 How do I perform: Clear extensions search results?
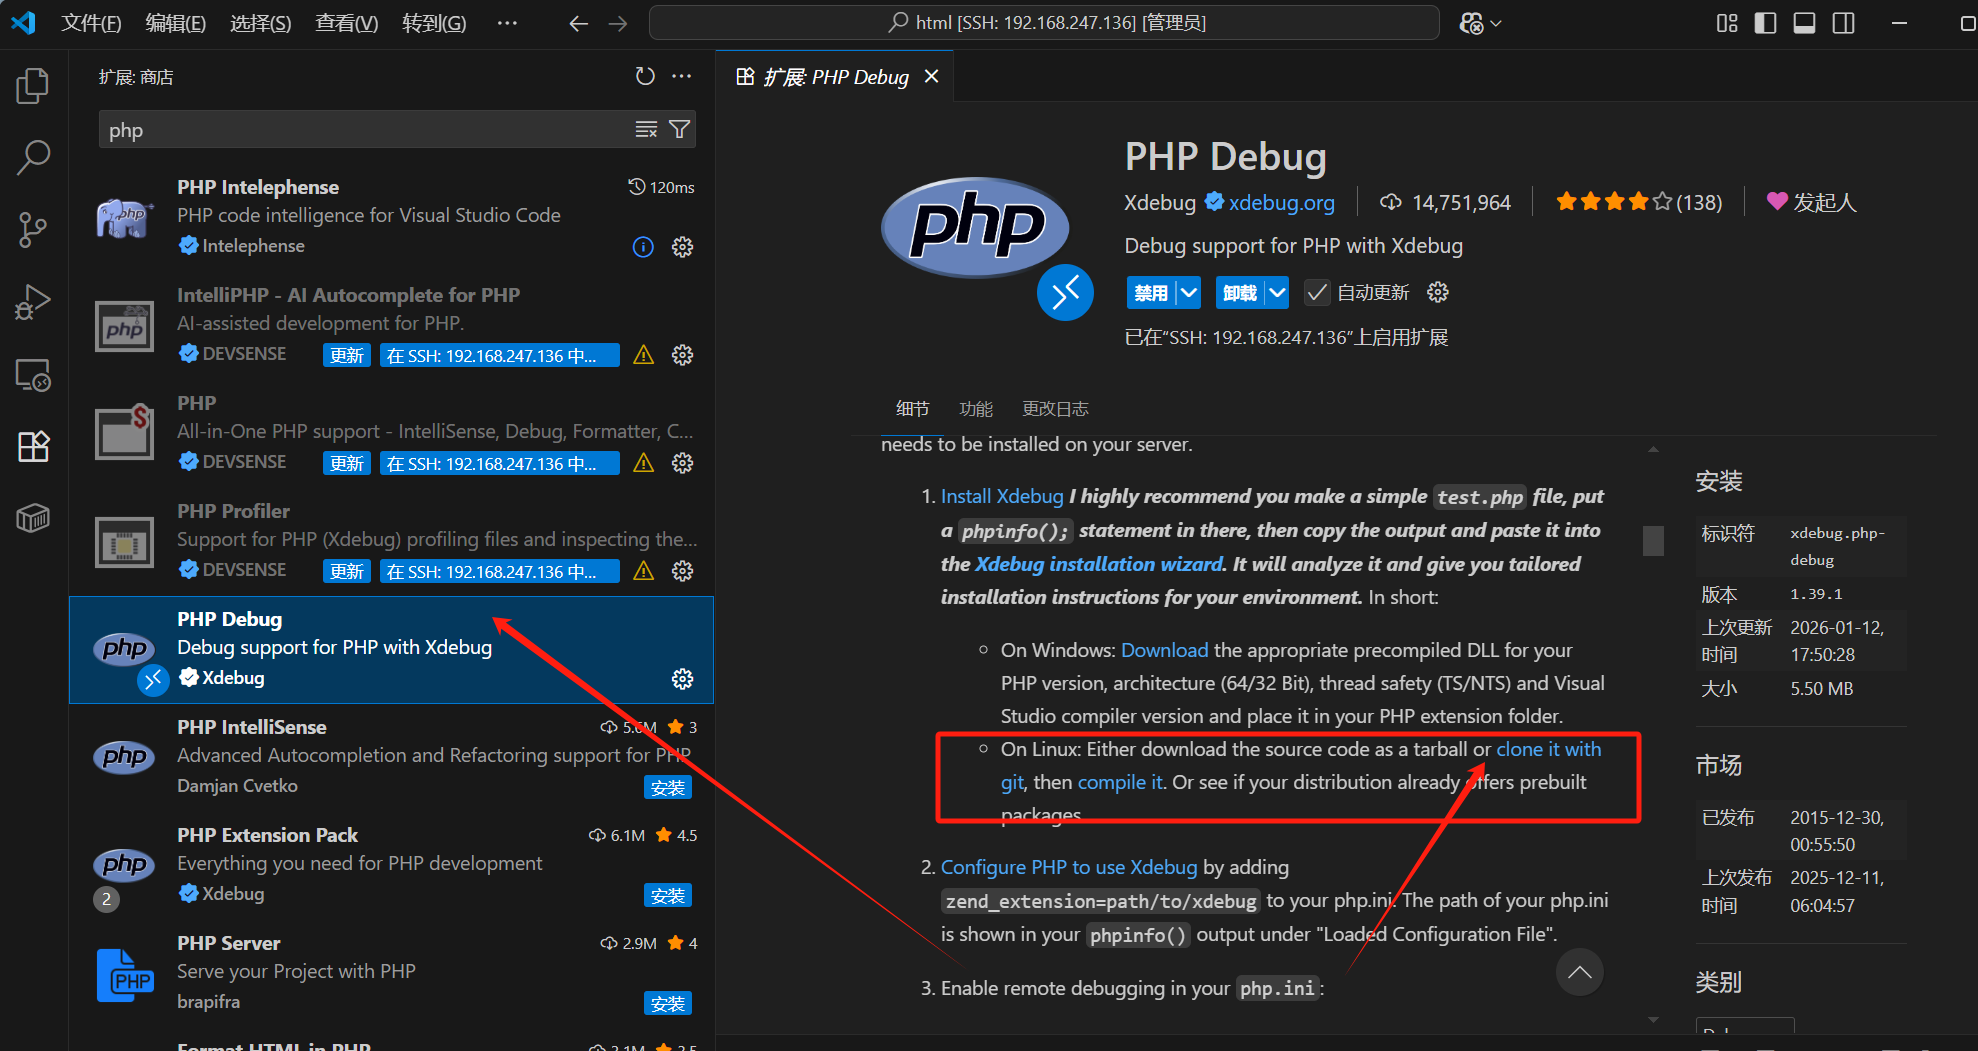pos(646,129)
